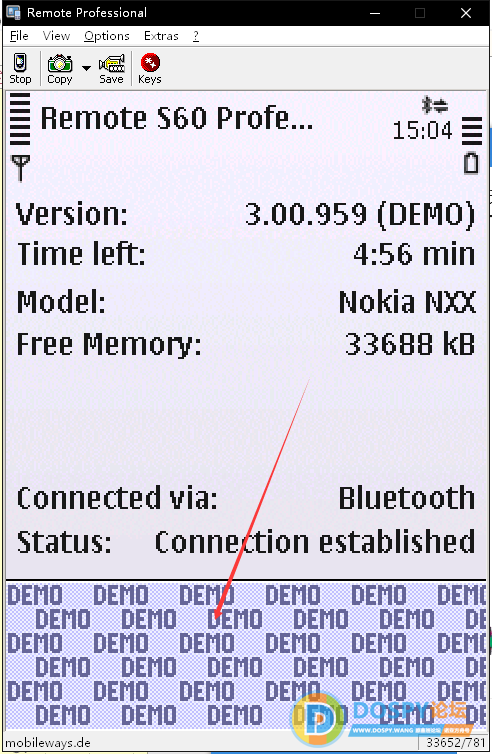Open the View menu
This screenshot has height=754, width=492.
click(56, 36)
